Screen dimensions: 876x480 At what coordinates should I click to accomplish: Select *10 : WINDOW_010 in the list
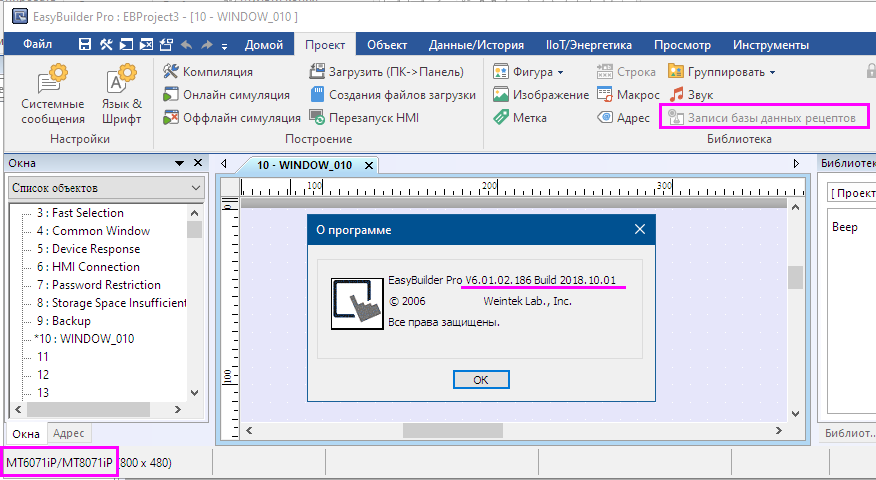click(x=84, y=339)
